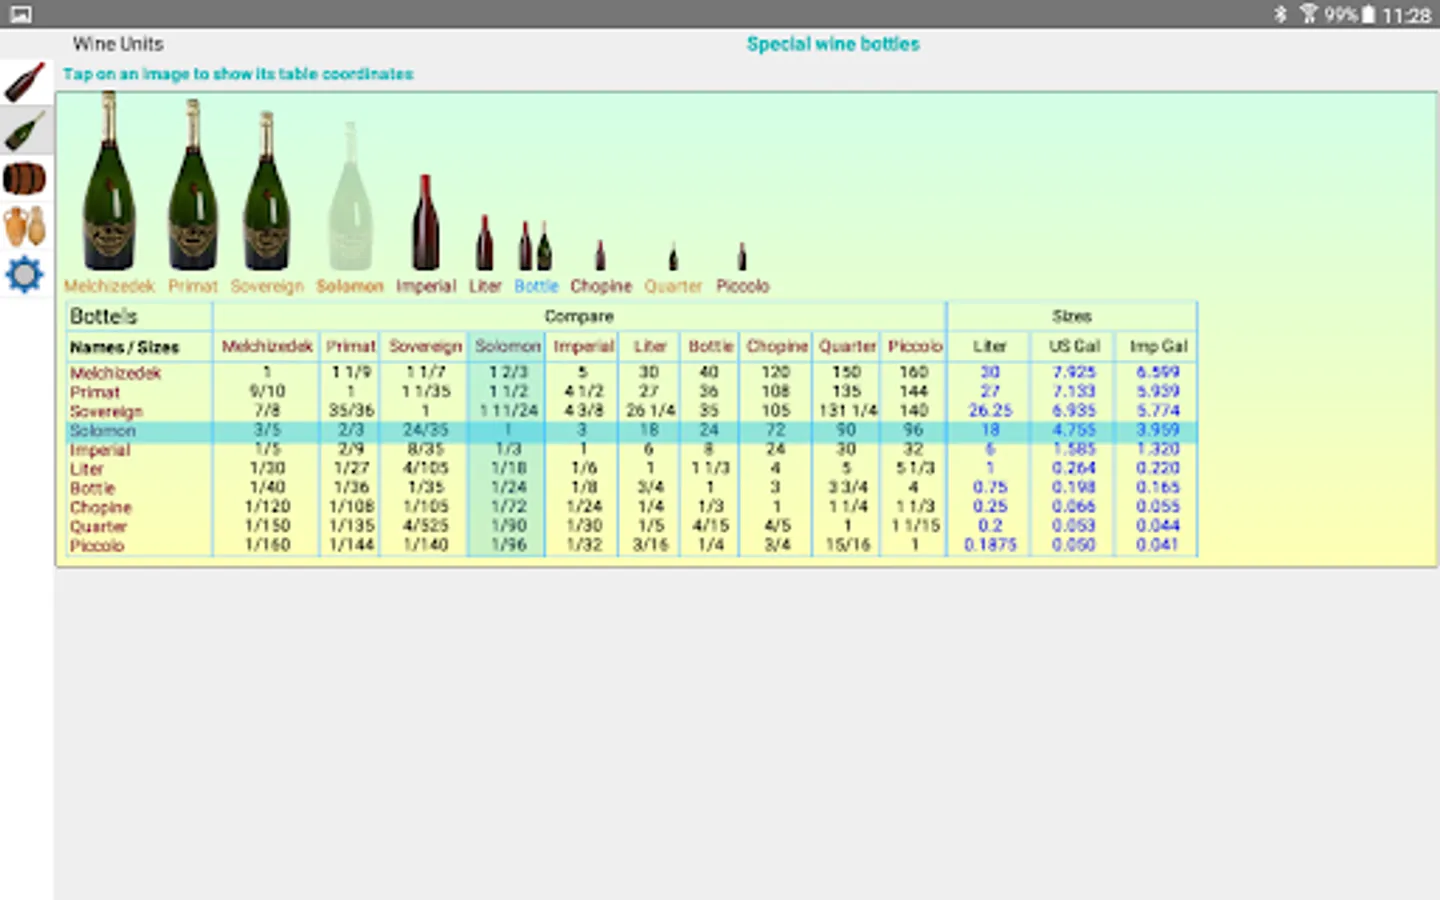The width and height of the screenshot is (1440, 900).
Task: Select the Solomon column header
Action: [x=507, y=346]
